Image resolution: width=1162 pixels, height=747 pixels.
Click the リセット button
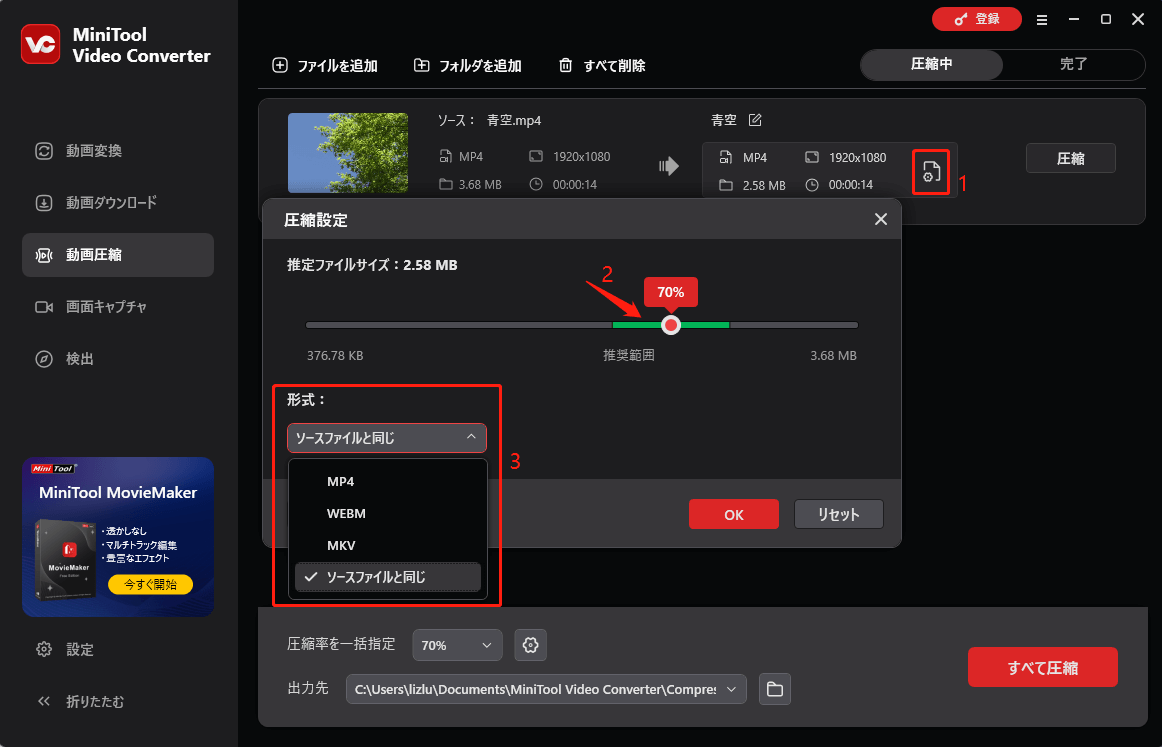(839, 514)
